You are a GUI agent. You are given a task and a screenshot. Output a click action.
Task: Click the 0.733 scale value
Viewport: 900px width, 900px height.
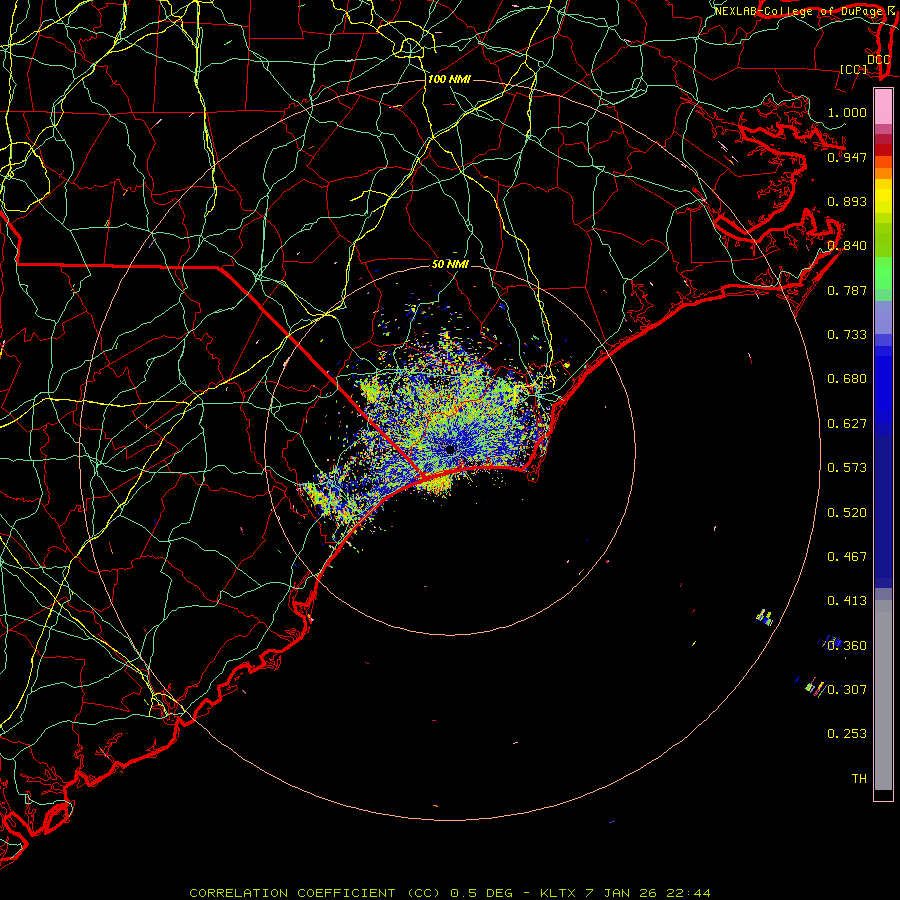click(847, 335)
